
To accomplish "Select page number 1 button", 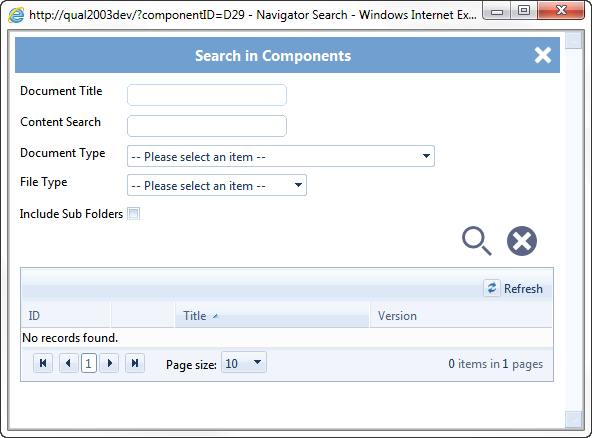I will point(89,363).
